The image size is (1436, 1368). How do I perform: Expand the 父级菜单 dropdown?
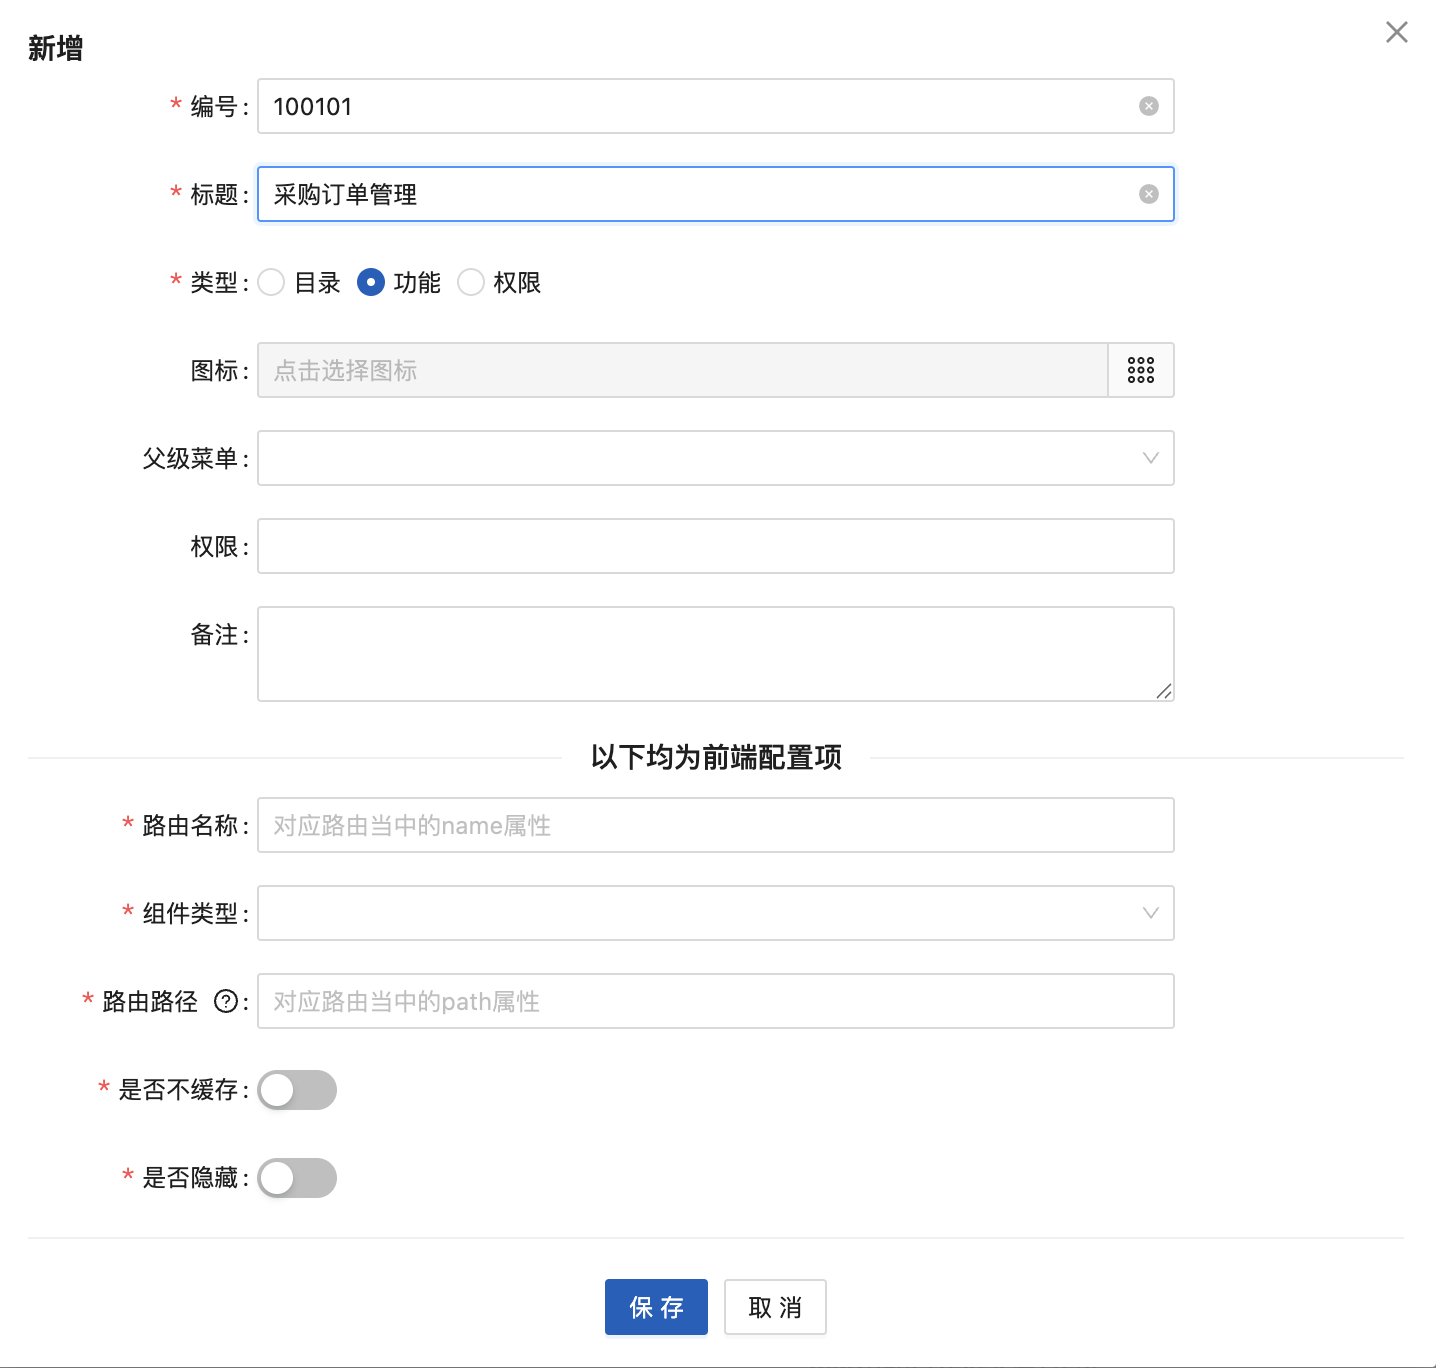715,458
